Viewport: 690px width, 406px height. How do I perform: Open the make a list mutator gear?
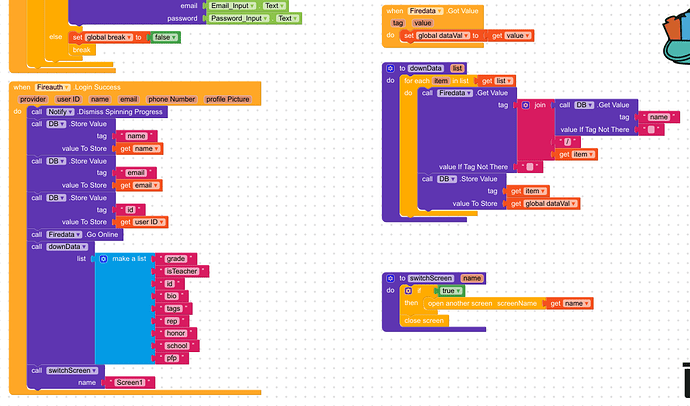click(103, 259)
